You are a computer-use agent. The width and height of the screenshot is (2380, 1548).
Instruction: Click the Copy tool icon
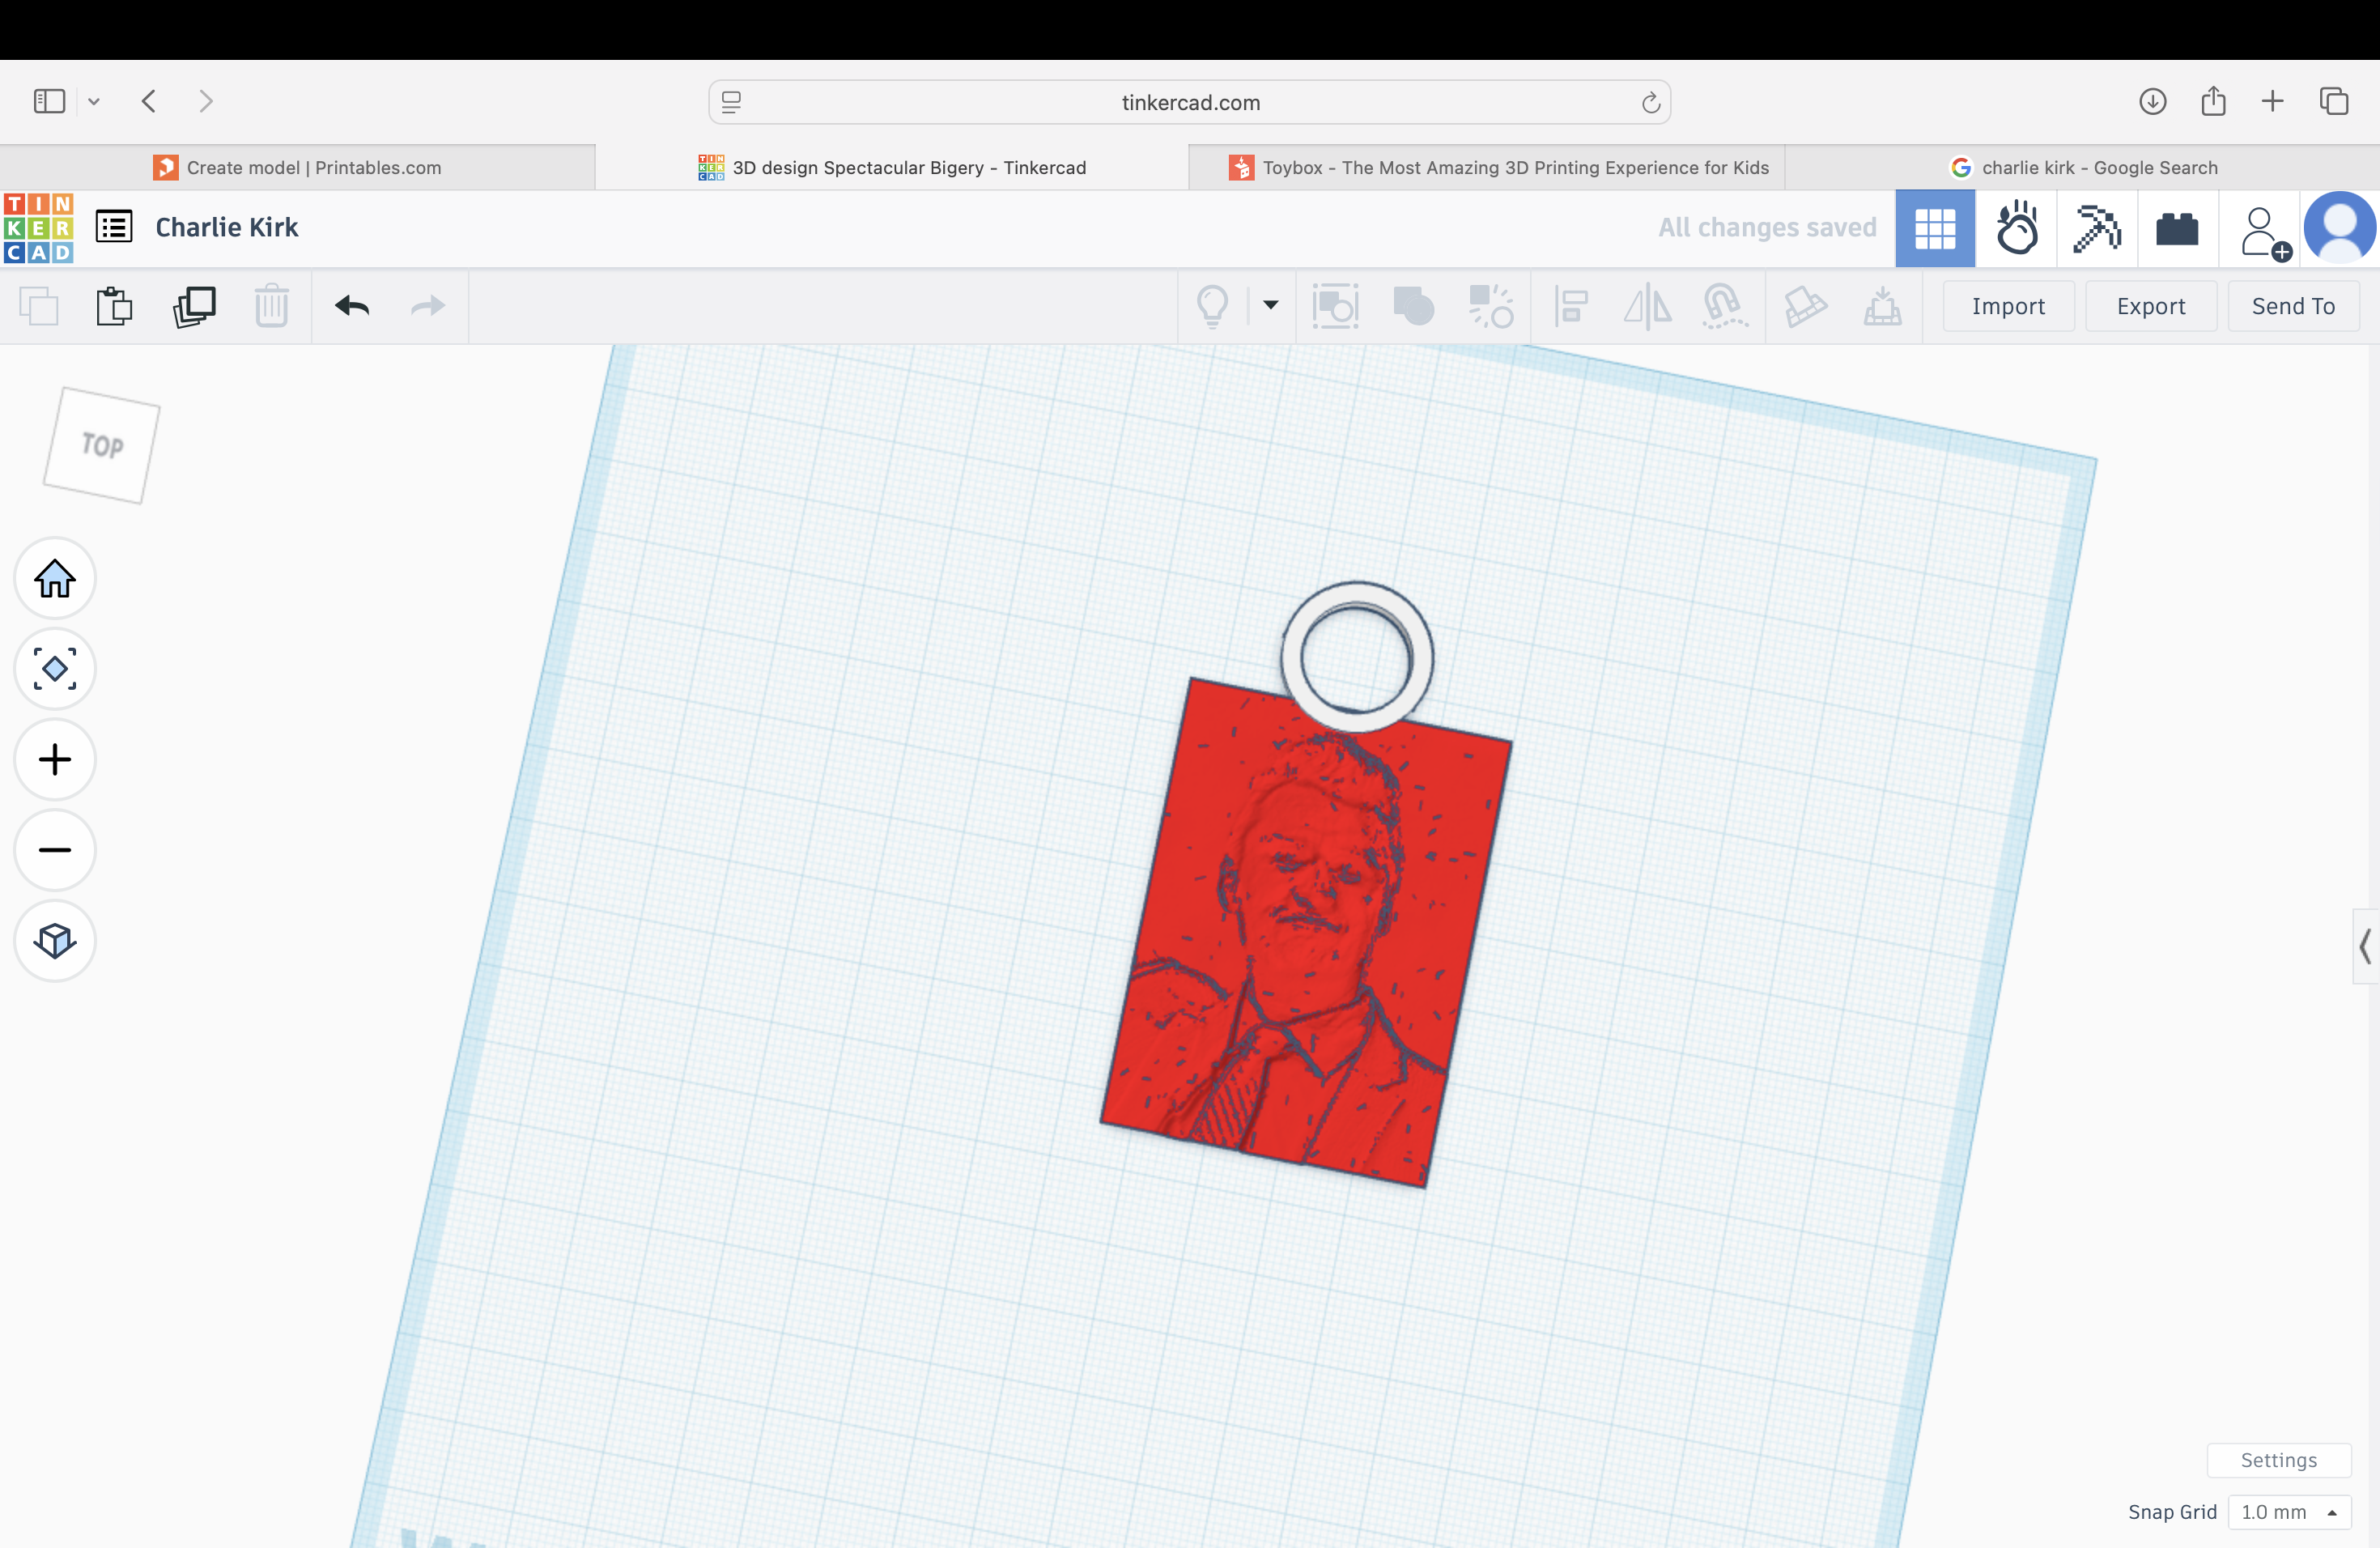pyautogui.click(x=39, y=306)
